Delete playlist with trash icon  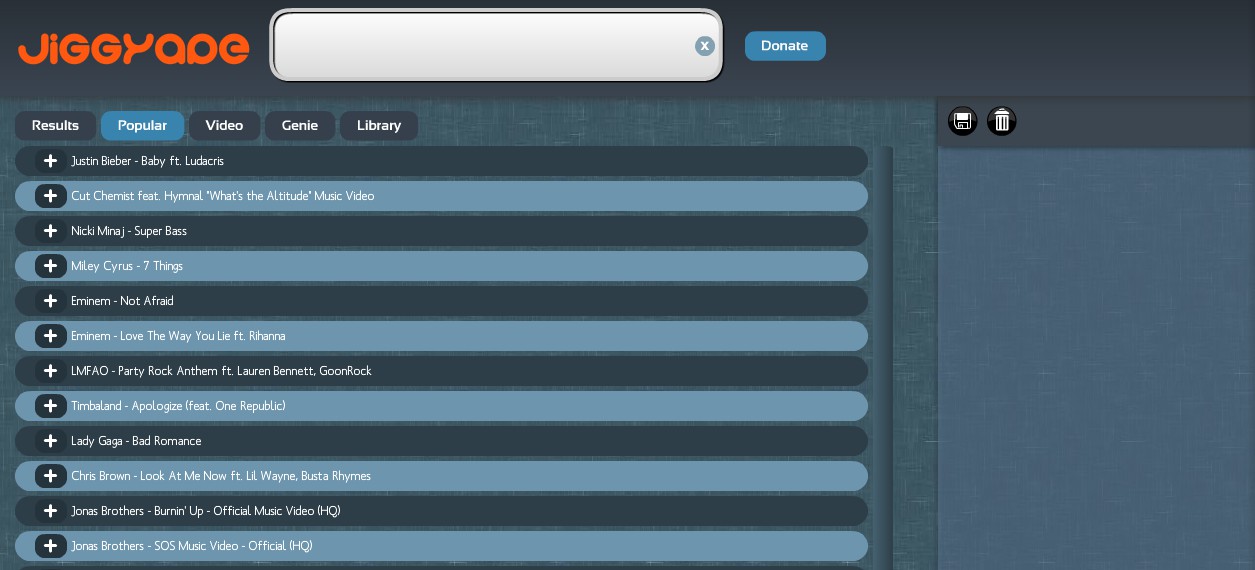(x=1002, y=122)
